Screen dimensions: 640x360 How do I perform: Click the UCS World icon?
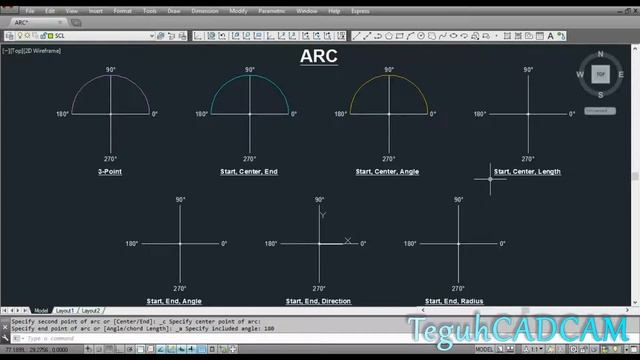pyautogui.click(x=211, y=36)
